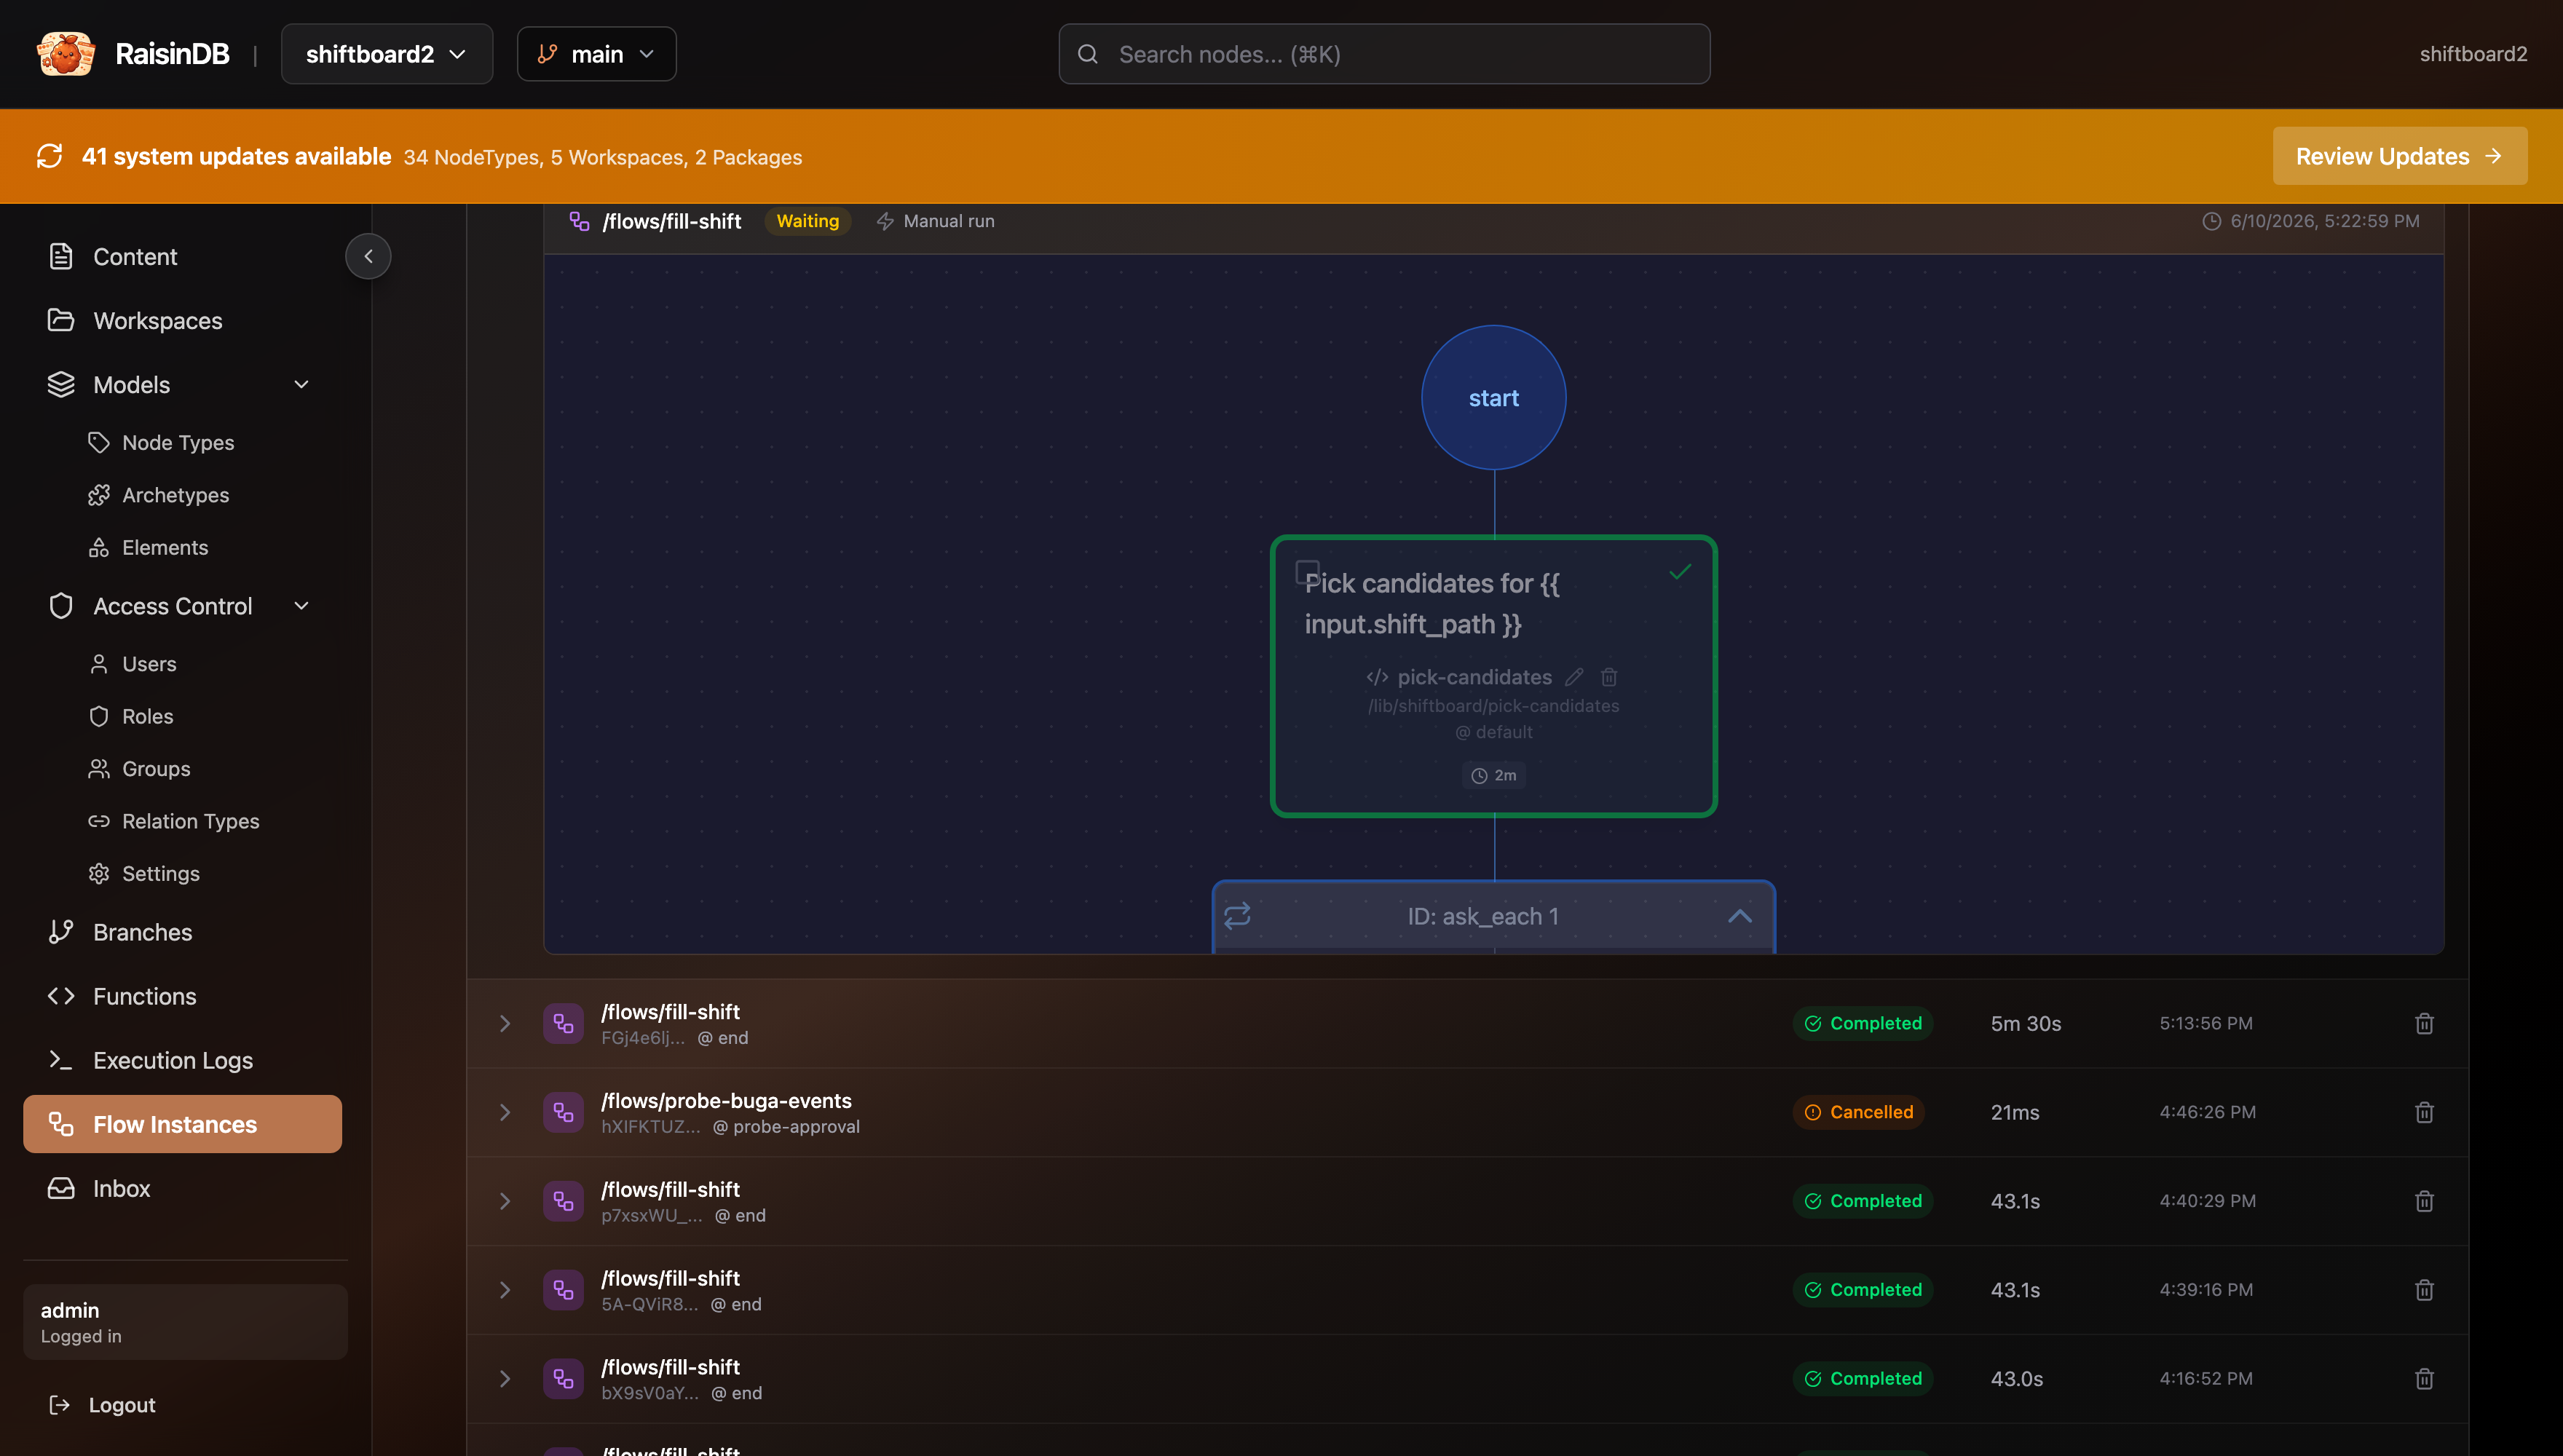
Task: Click the Cancelled status badge
Action: click(1858, 1112)
